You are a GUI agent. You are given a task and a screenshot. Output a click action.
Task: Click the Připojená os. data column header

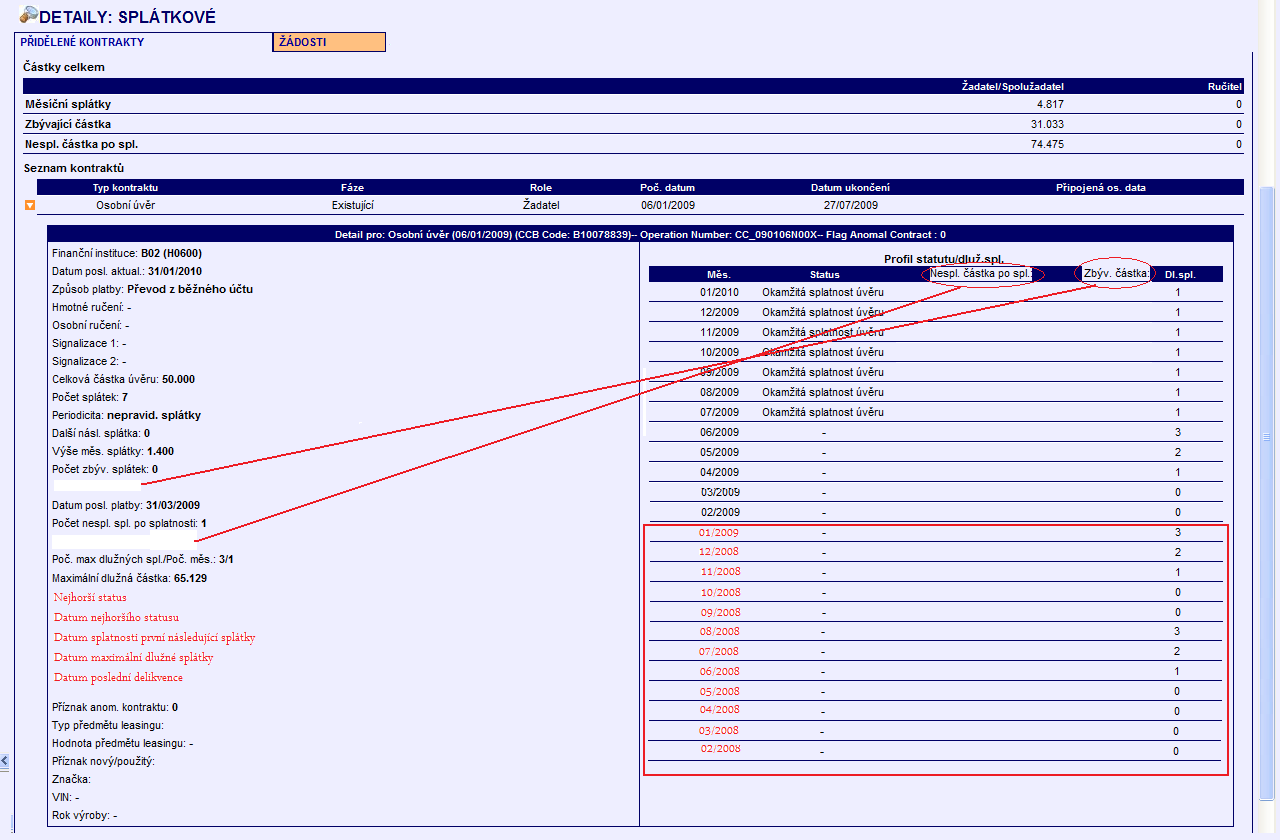1101,187
